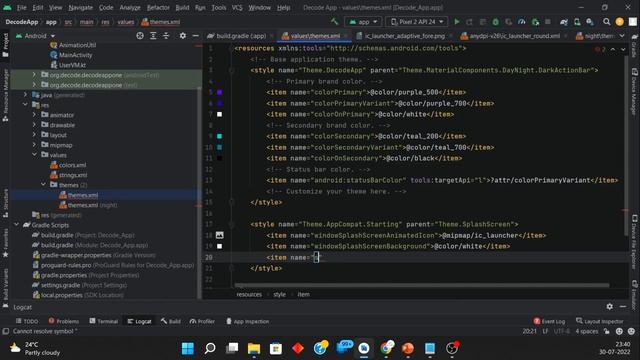Open Chrome from the taskbar
Screen dimensions: 640x360
386,348
